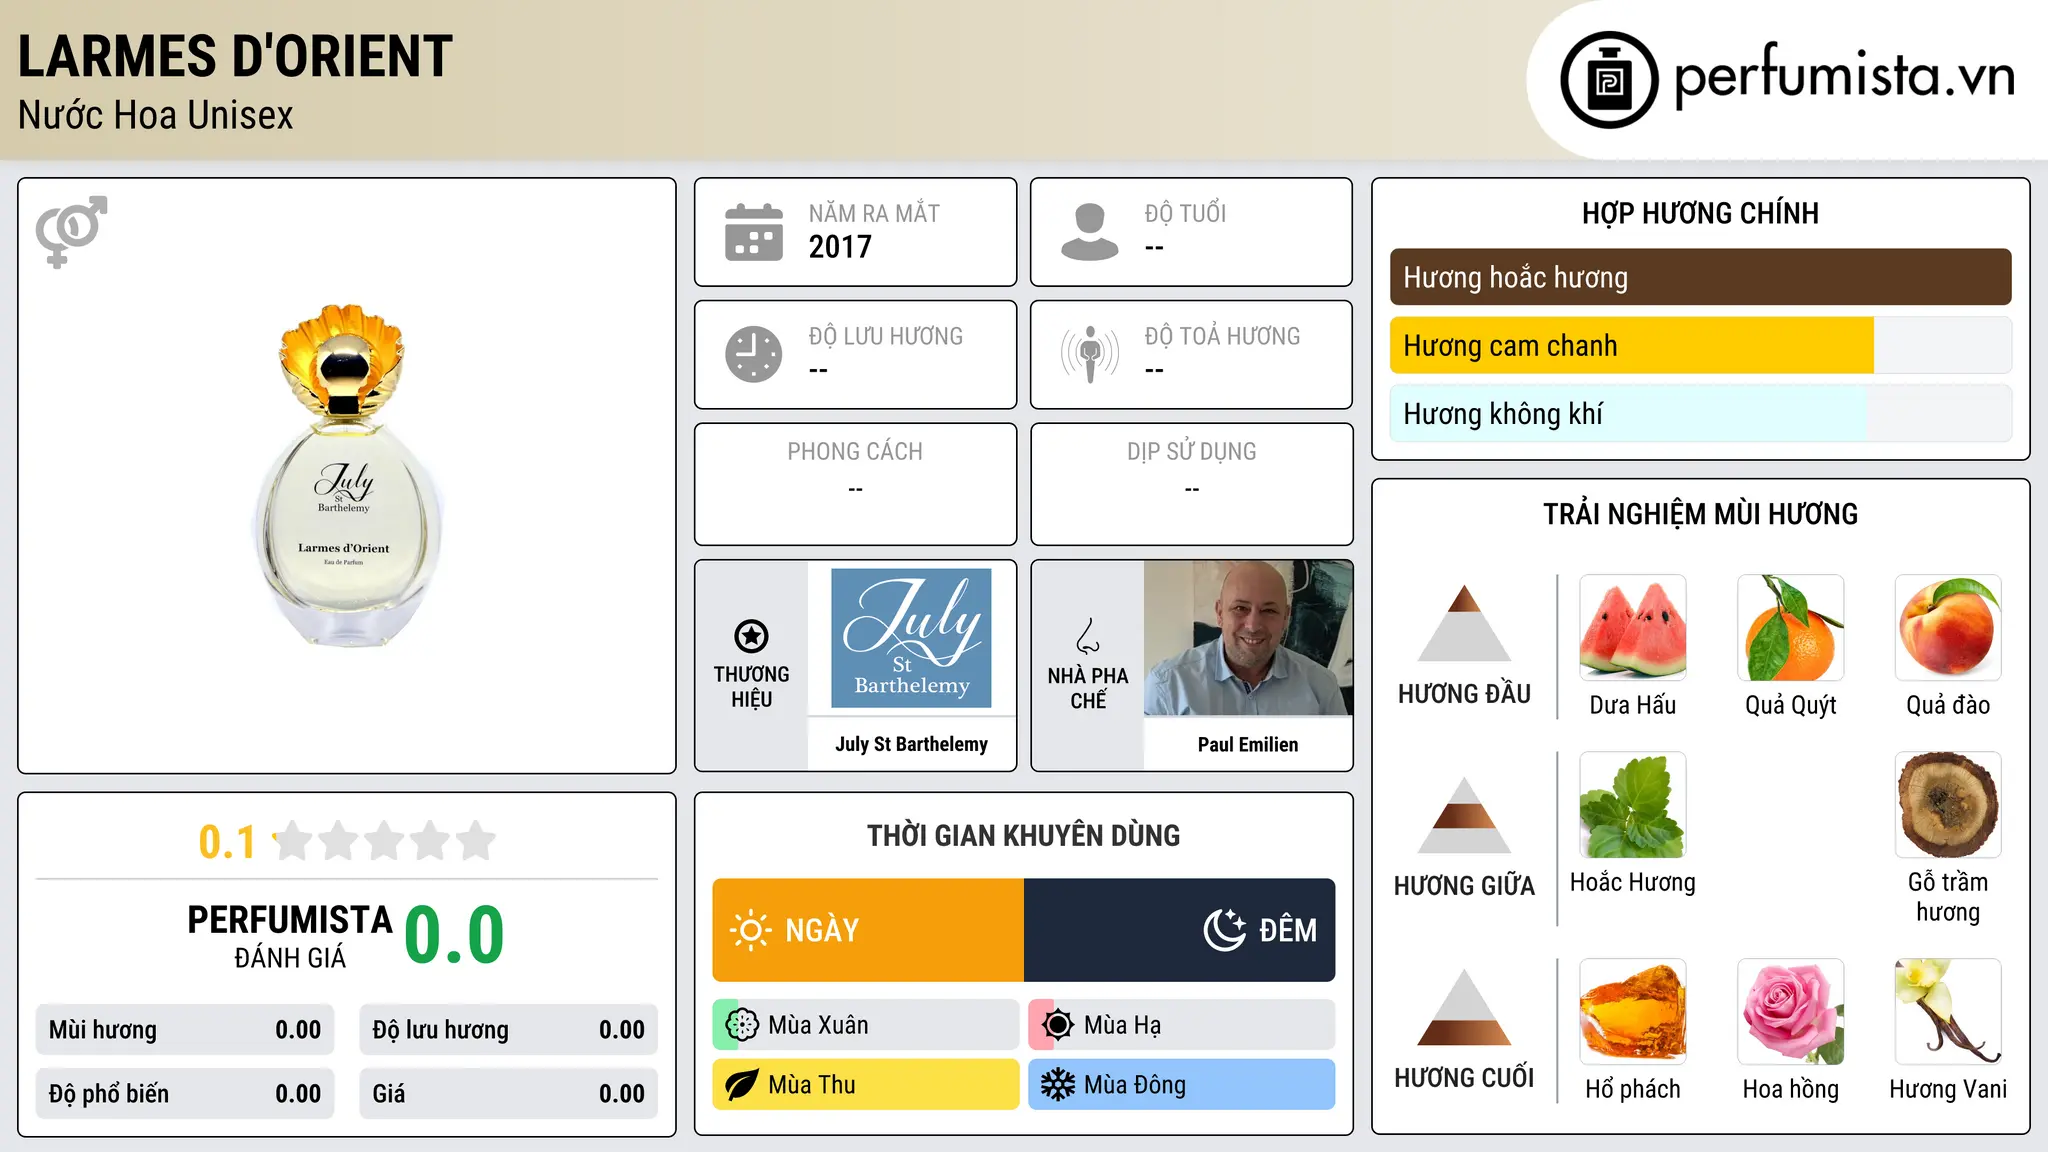Viewport: 2048px width, 1152px height.
Task: Click the unisex gender symbol icon
Action: (x=71, y=231)
